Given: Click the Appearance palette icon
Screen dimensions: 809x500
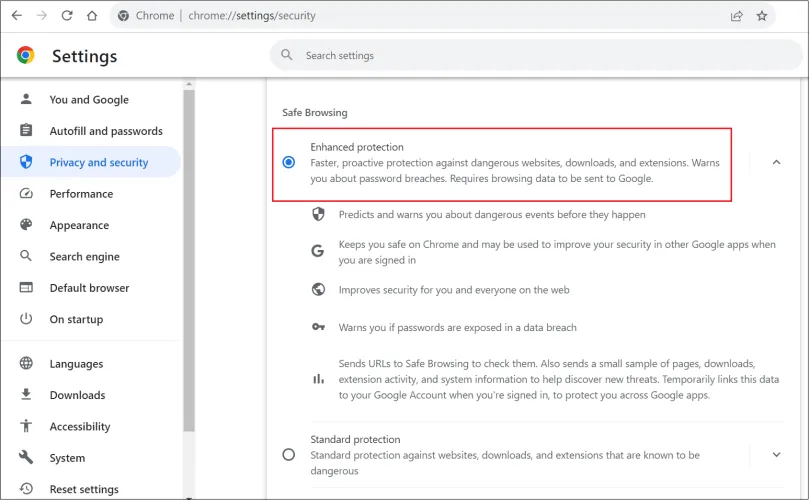Looking at the screenshot, I should click(x=27, y=225).
